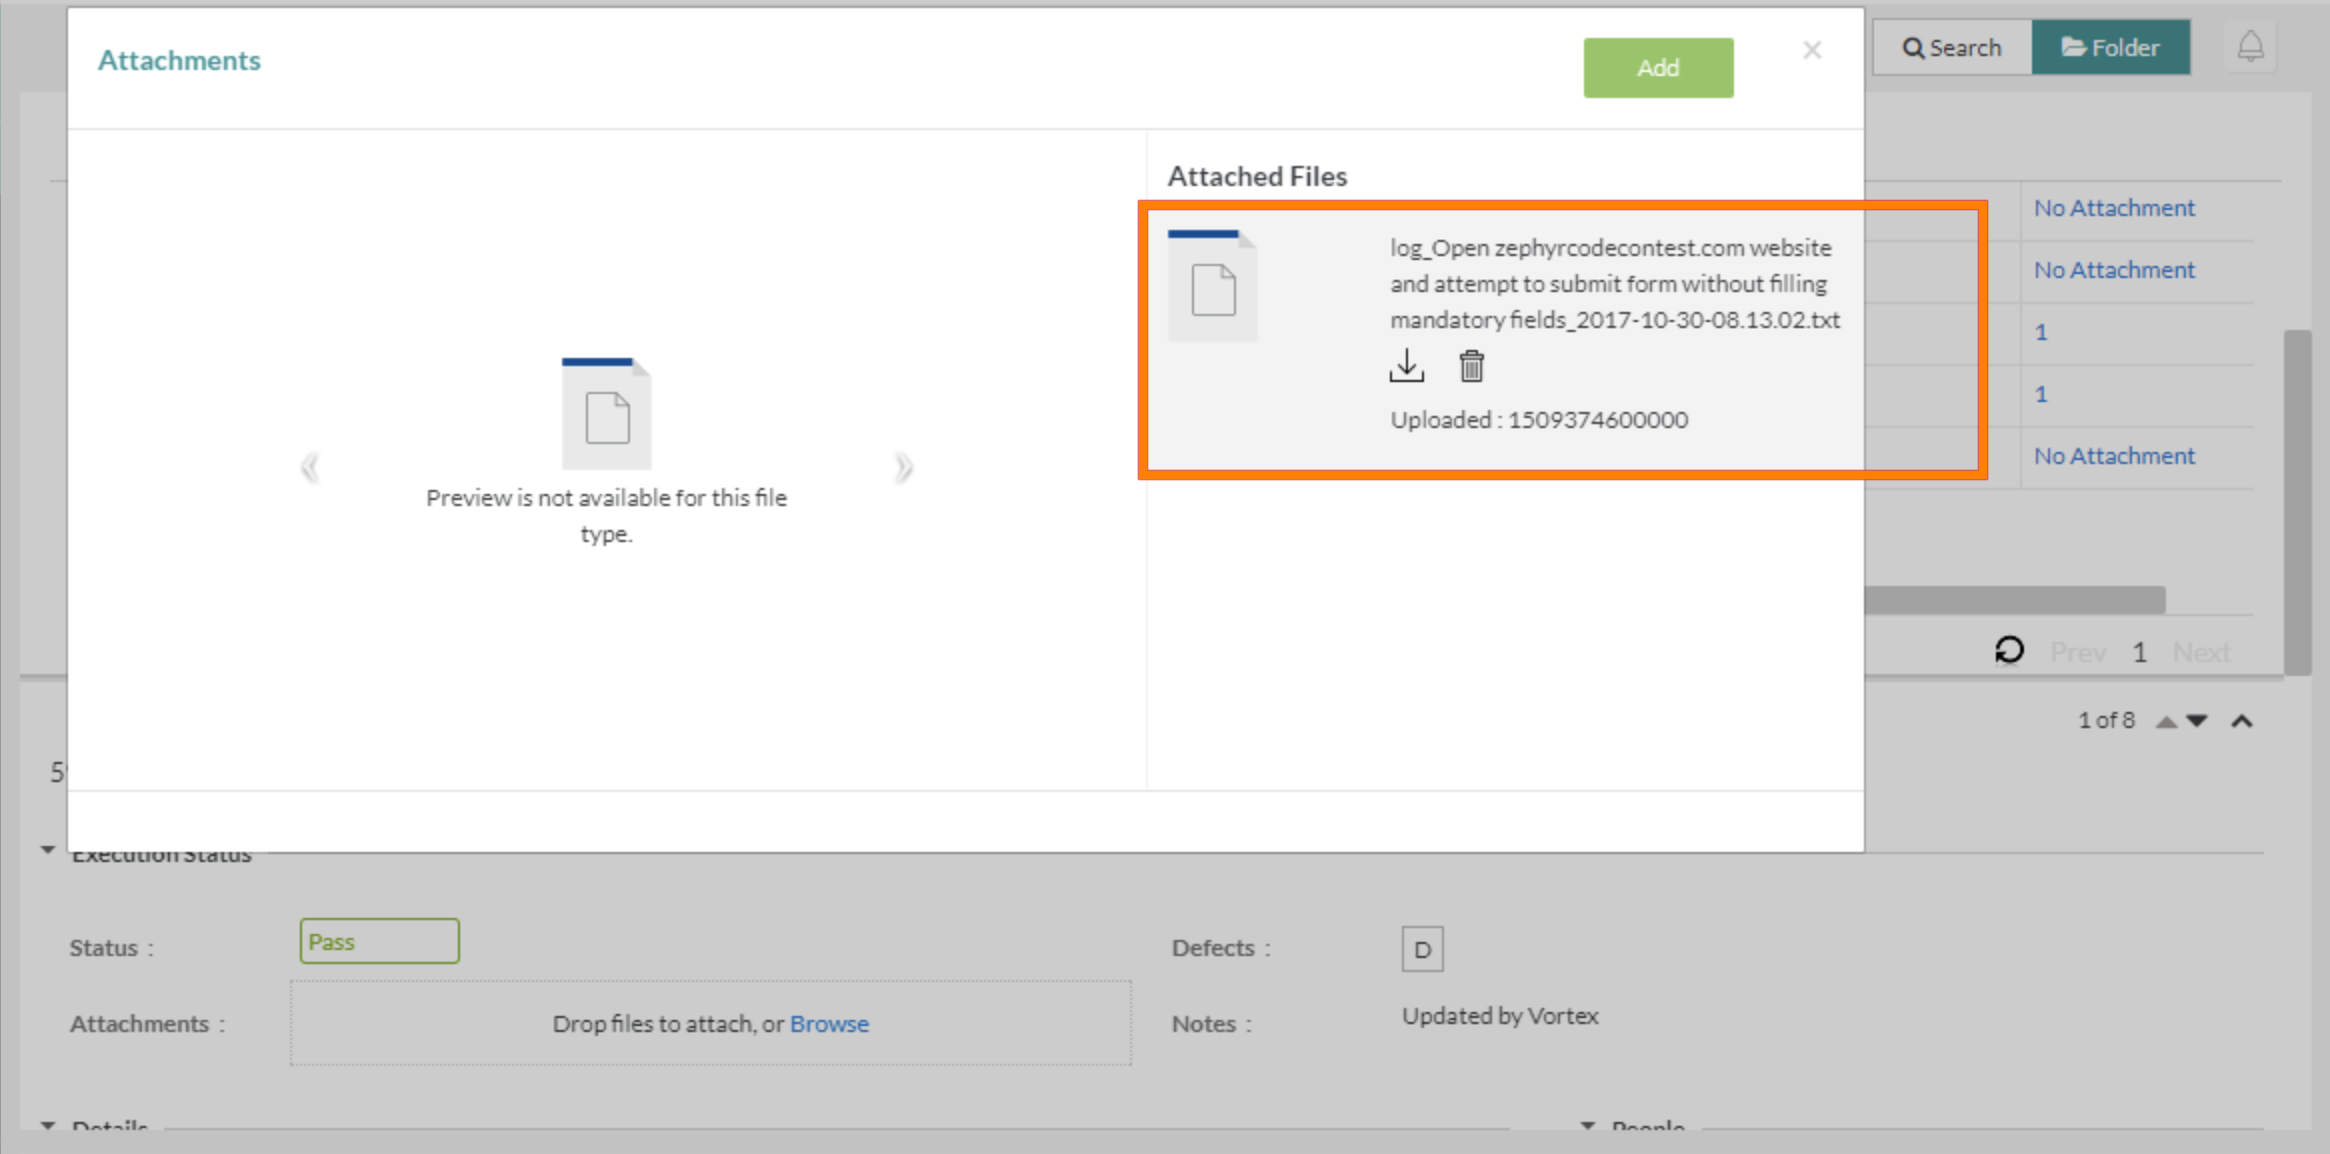Delete the attached log file with trash icon
The image size is (2330, 1154).
[x=1471, y=366]
